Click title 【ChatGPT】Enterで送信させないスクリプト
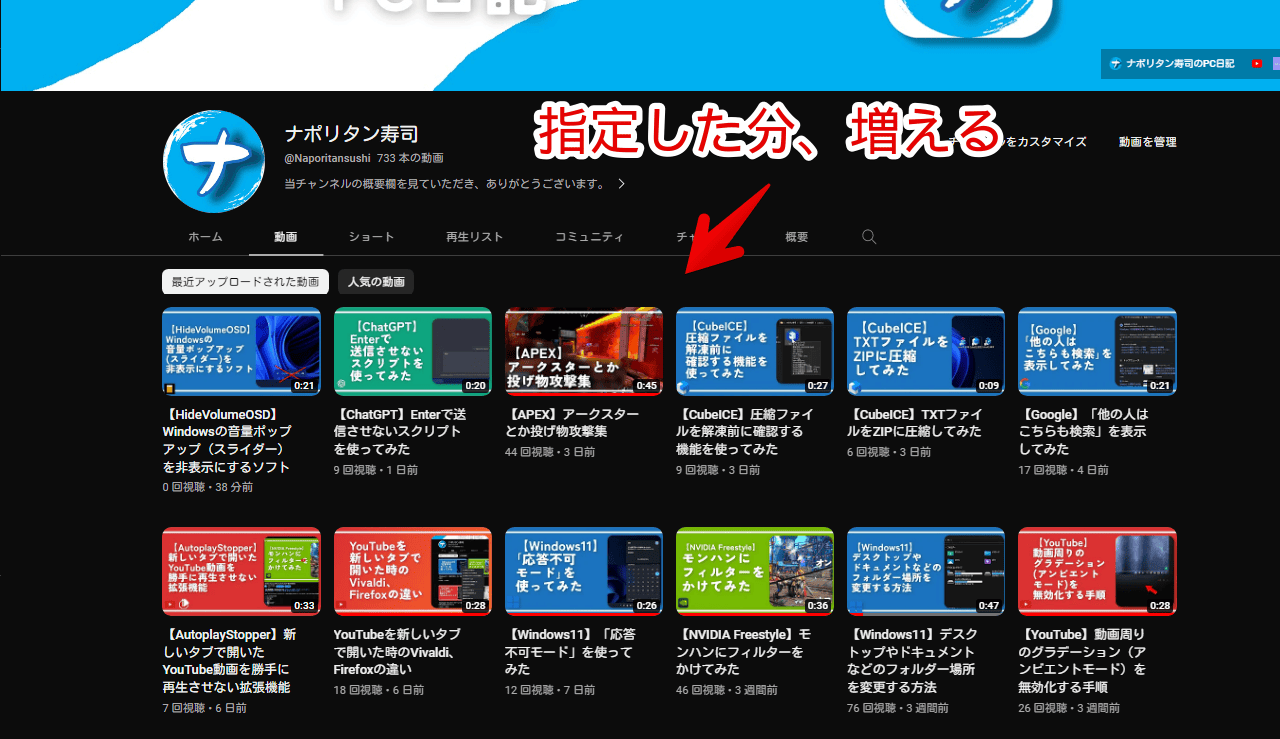The image size is (1280, 739). pyautogui.click(x=400, y=431)
